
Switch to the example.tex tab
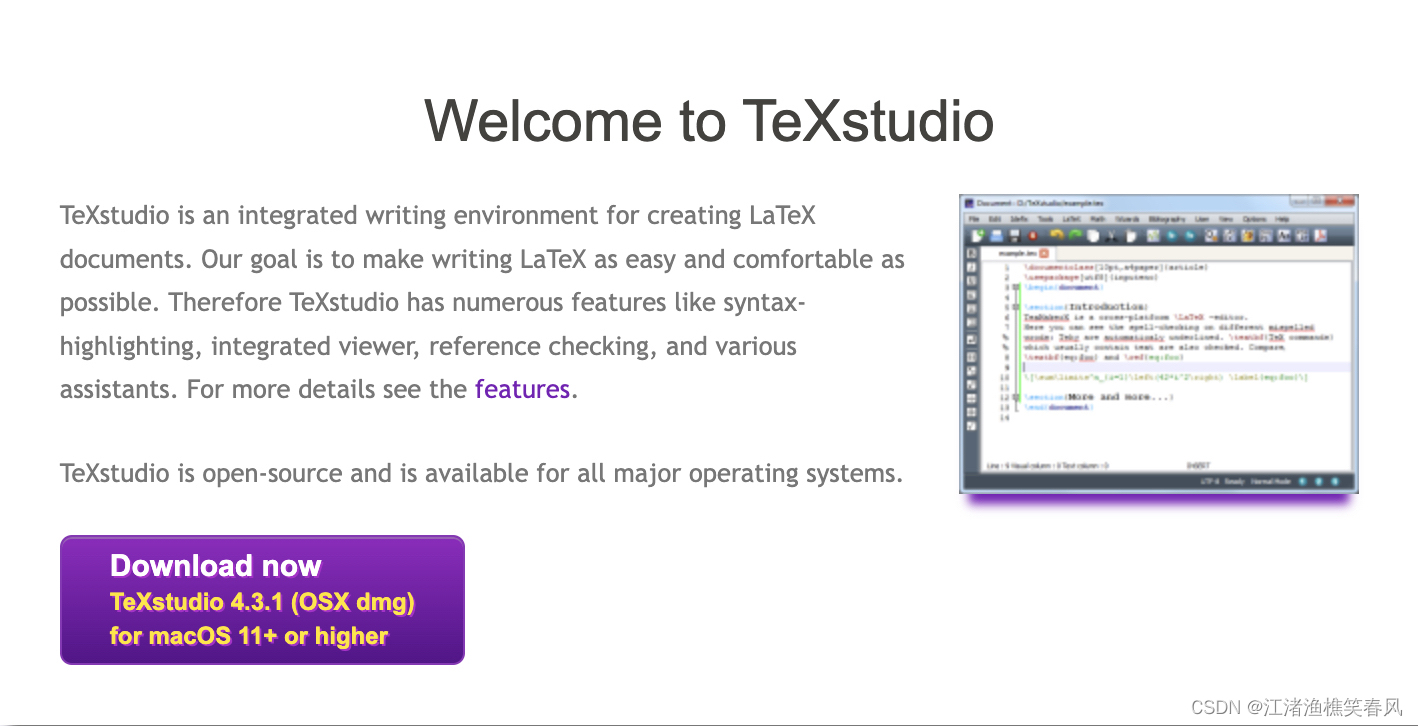pyautogui.click(x=1016, y=253)
